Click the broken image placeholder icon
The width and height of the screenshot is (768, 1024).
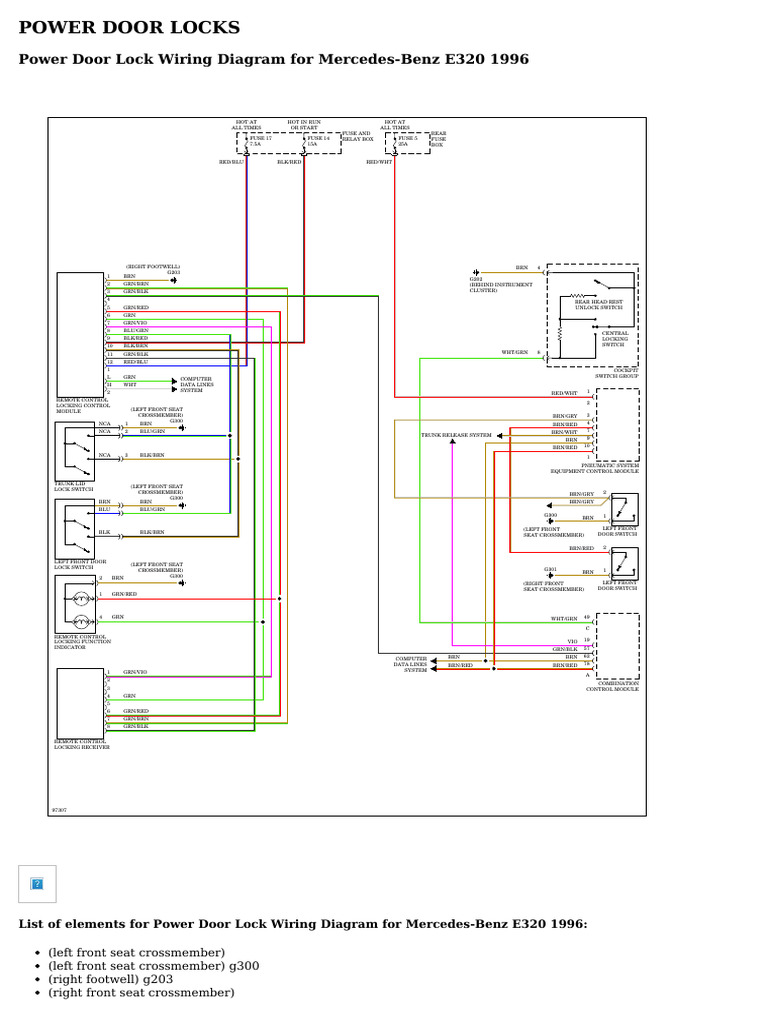click(x=37, y=884)
